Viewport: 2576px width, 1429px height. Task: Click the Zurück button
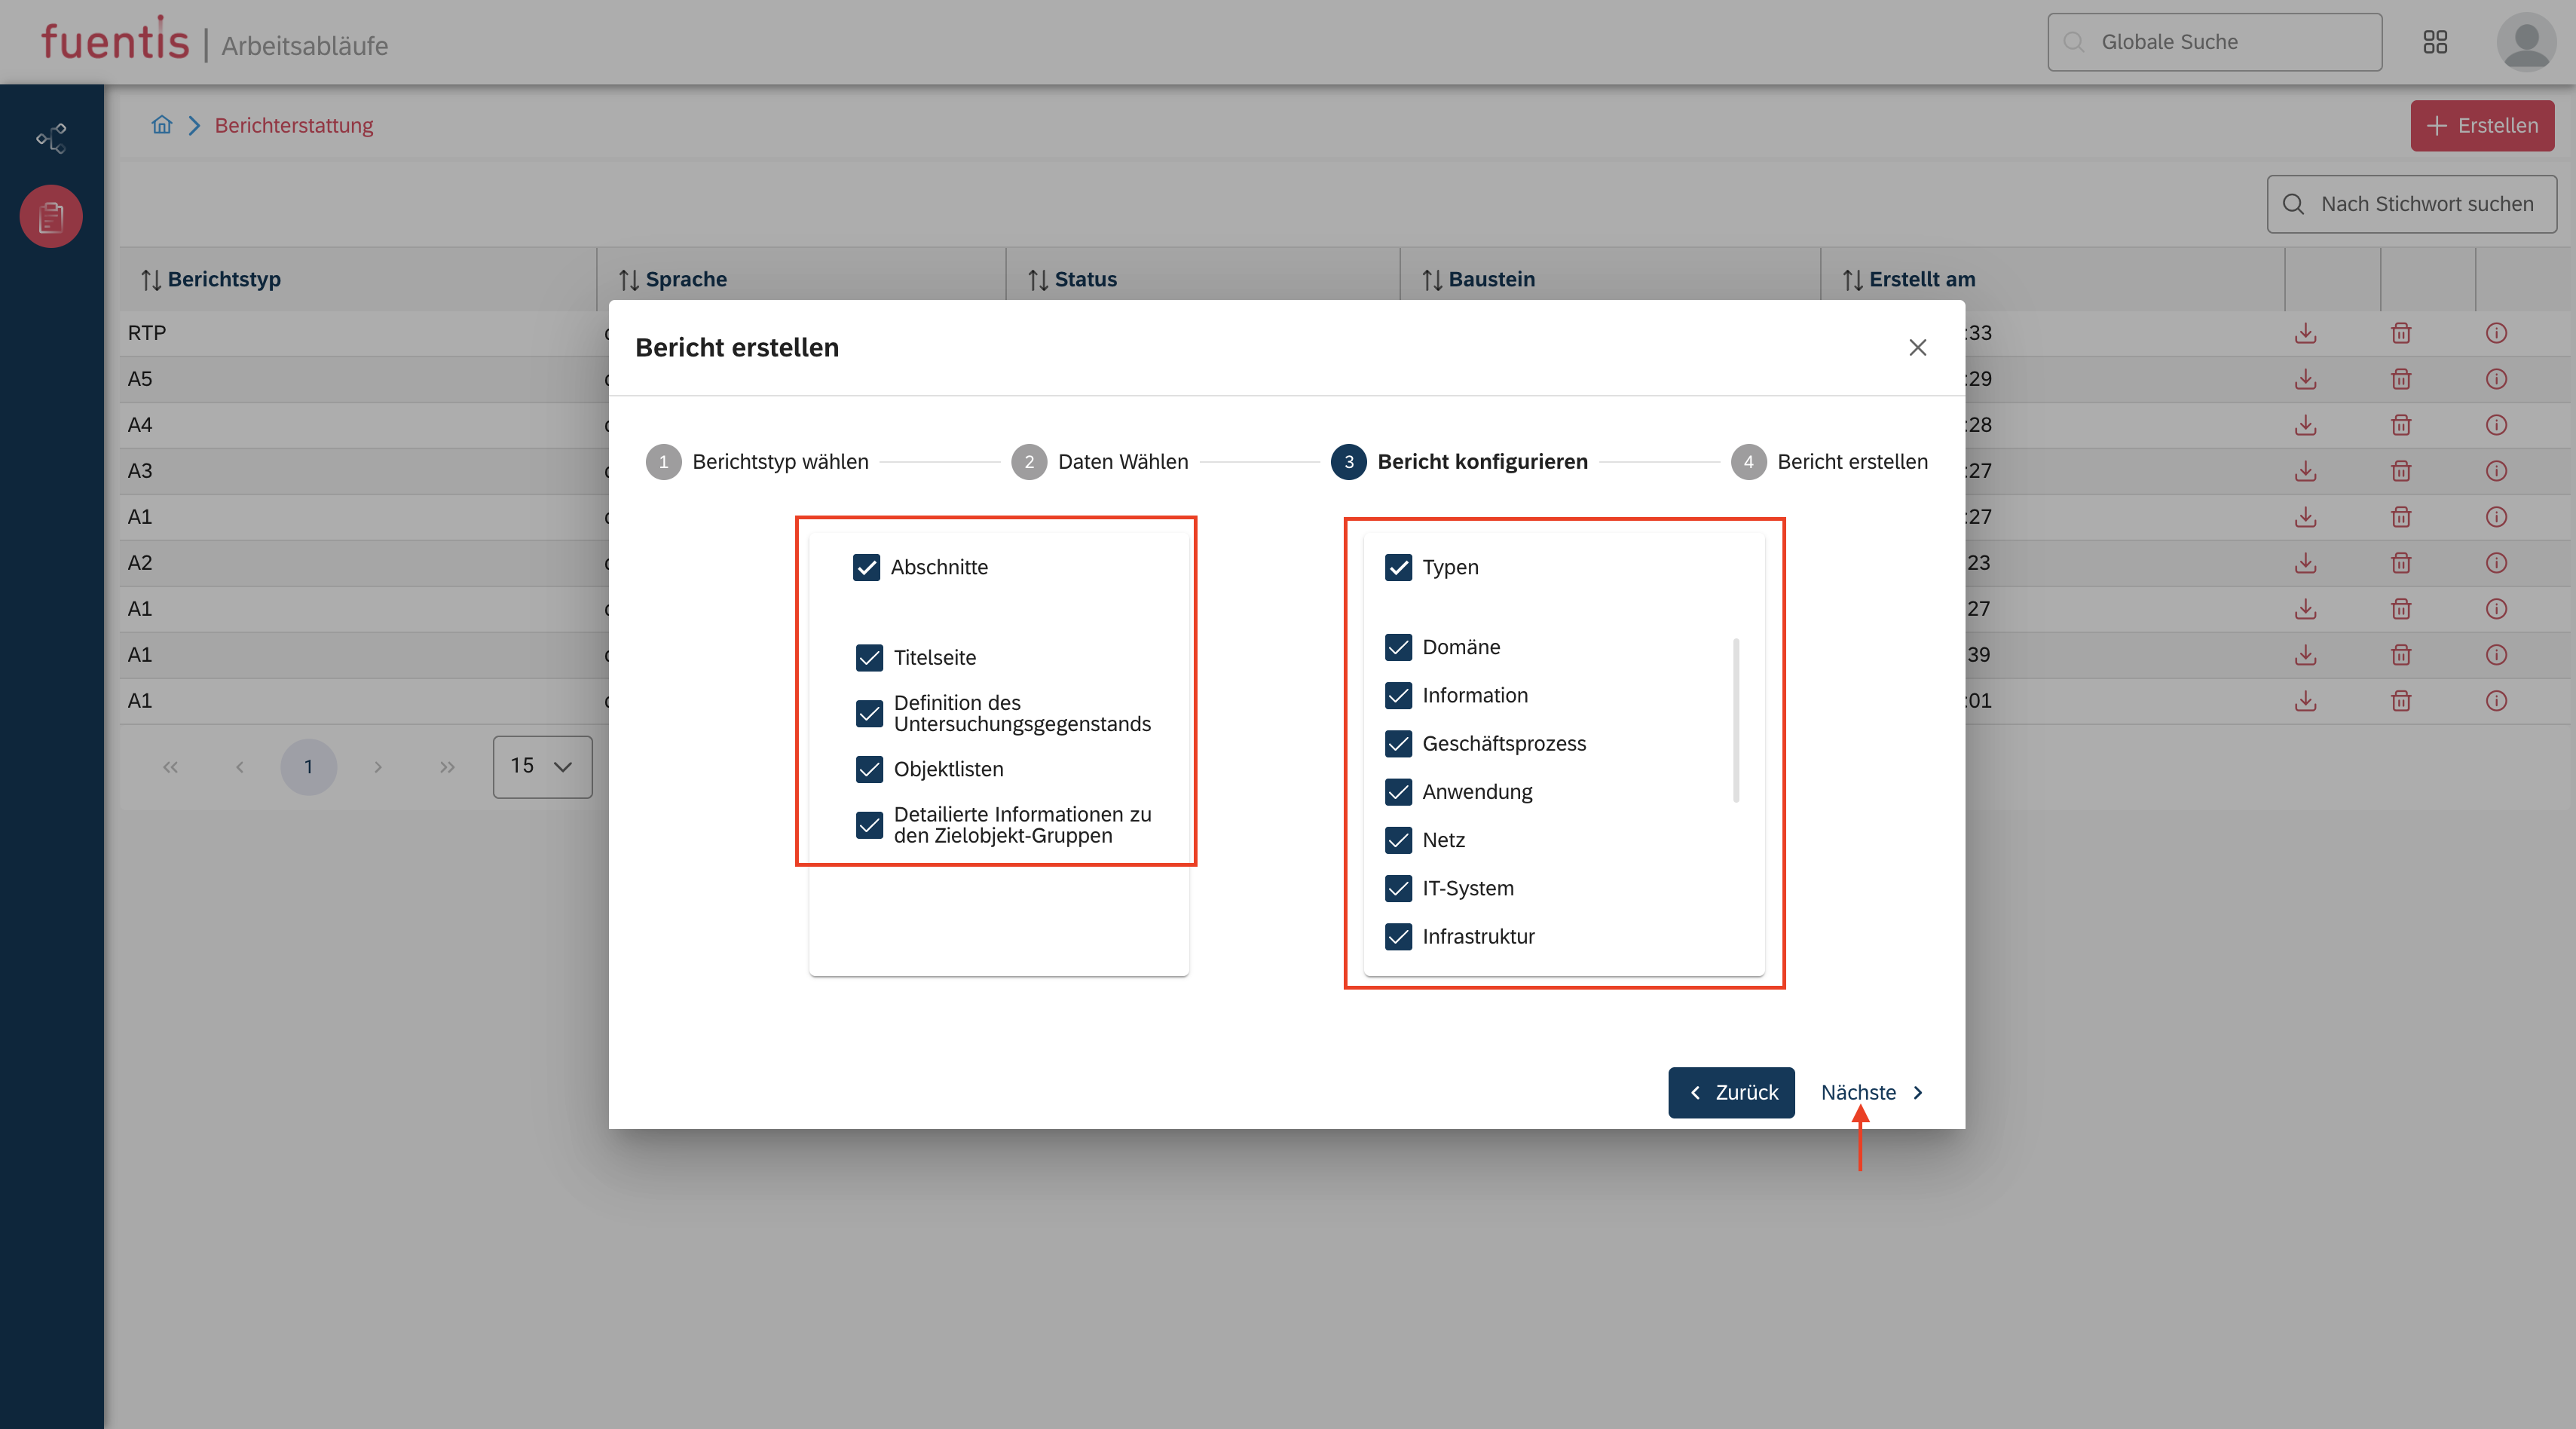pyautogui.click(x=1731, y=1092)
